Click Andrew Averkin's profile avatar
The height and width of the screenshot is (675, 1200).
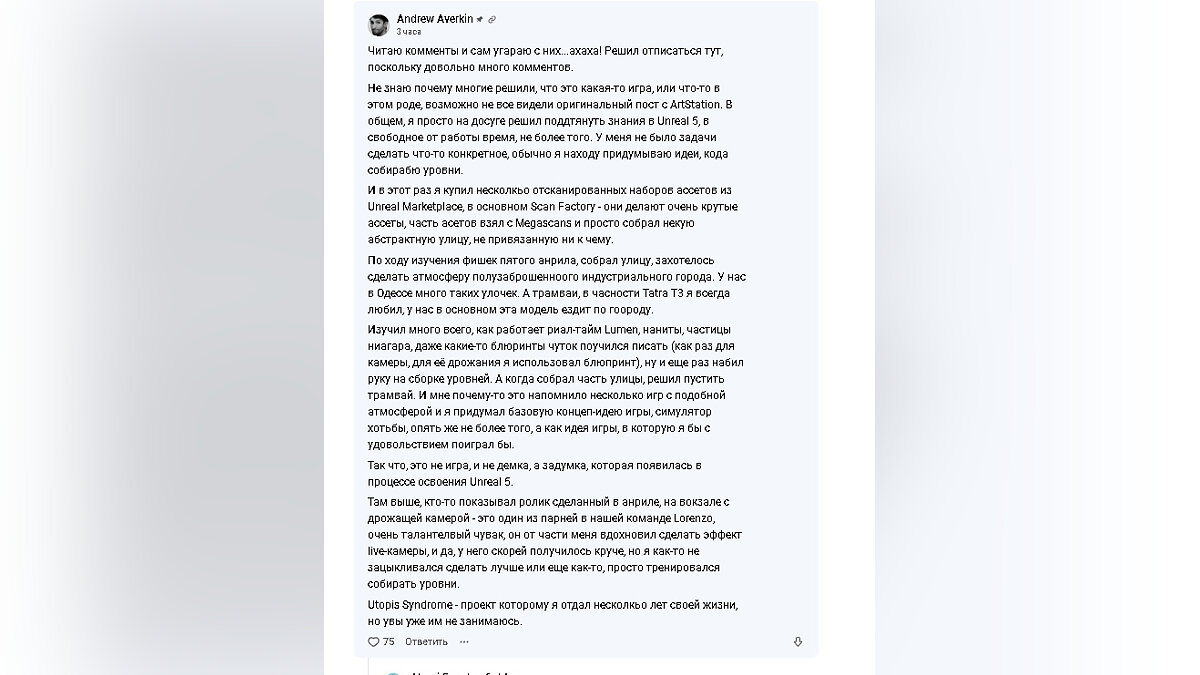[379, 25]
